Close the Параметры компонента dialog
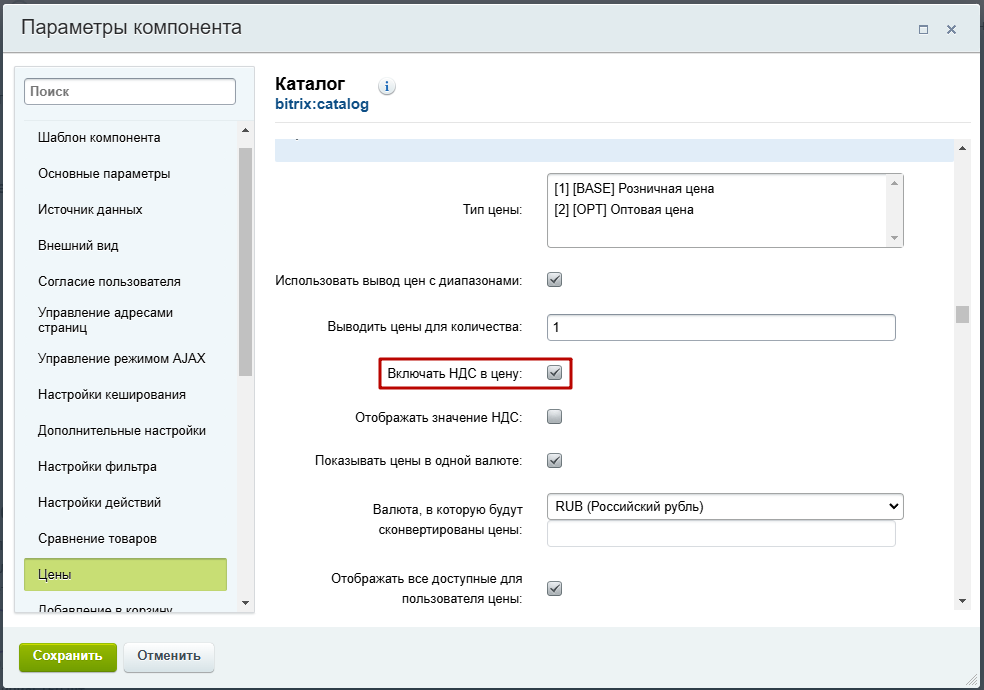The width and height of the screenshot is (984, 690). click(951, 29)
